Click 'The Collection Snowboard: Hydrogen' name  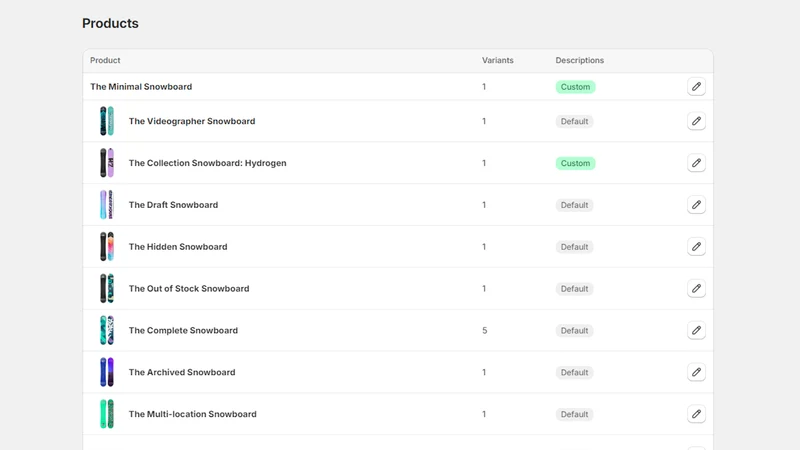(x=207, y=163)
